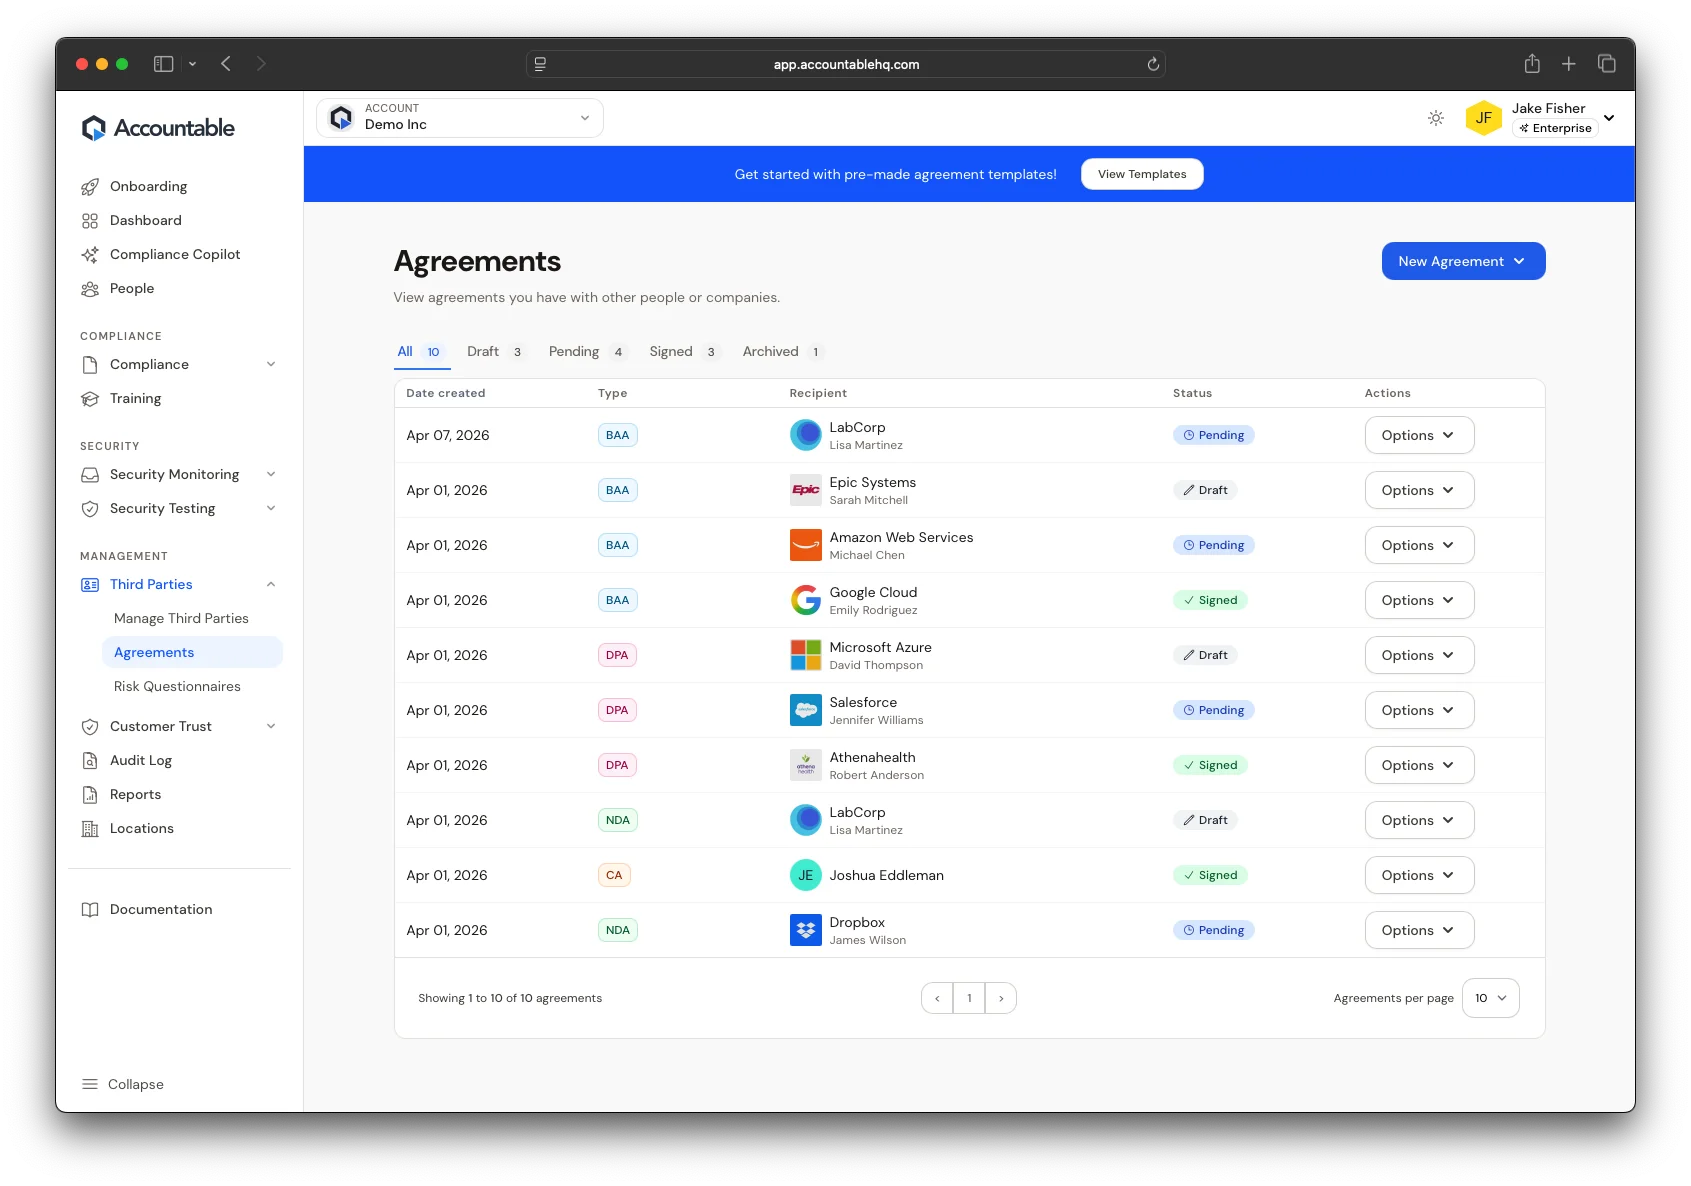Click the Accountable logo
This screenshot has height=1186, width=1691.
tap(157, 127)
